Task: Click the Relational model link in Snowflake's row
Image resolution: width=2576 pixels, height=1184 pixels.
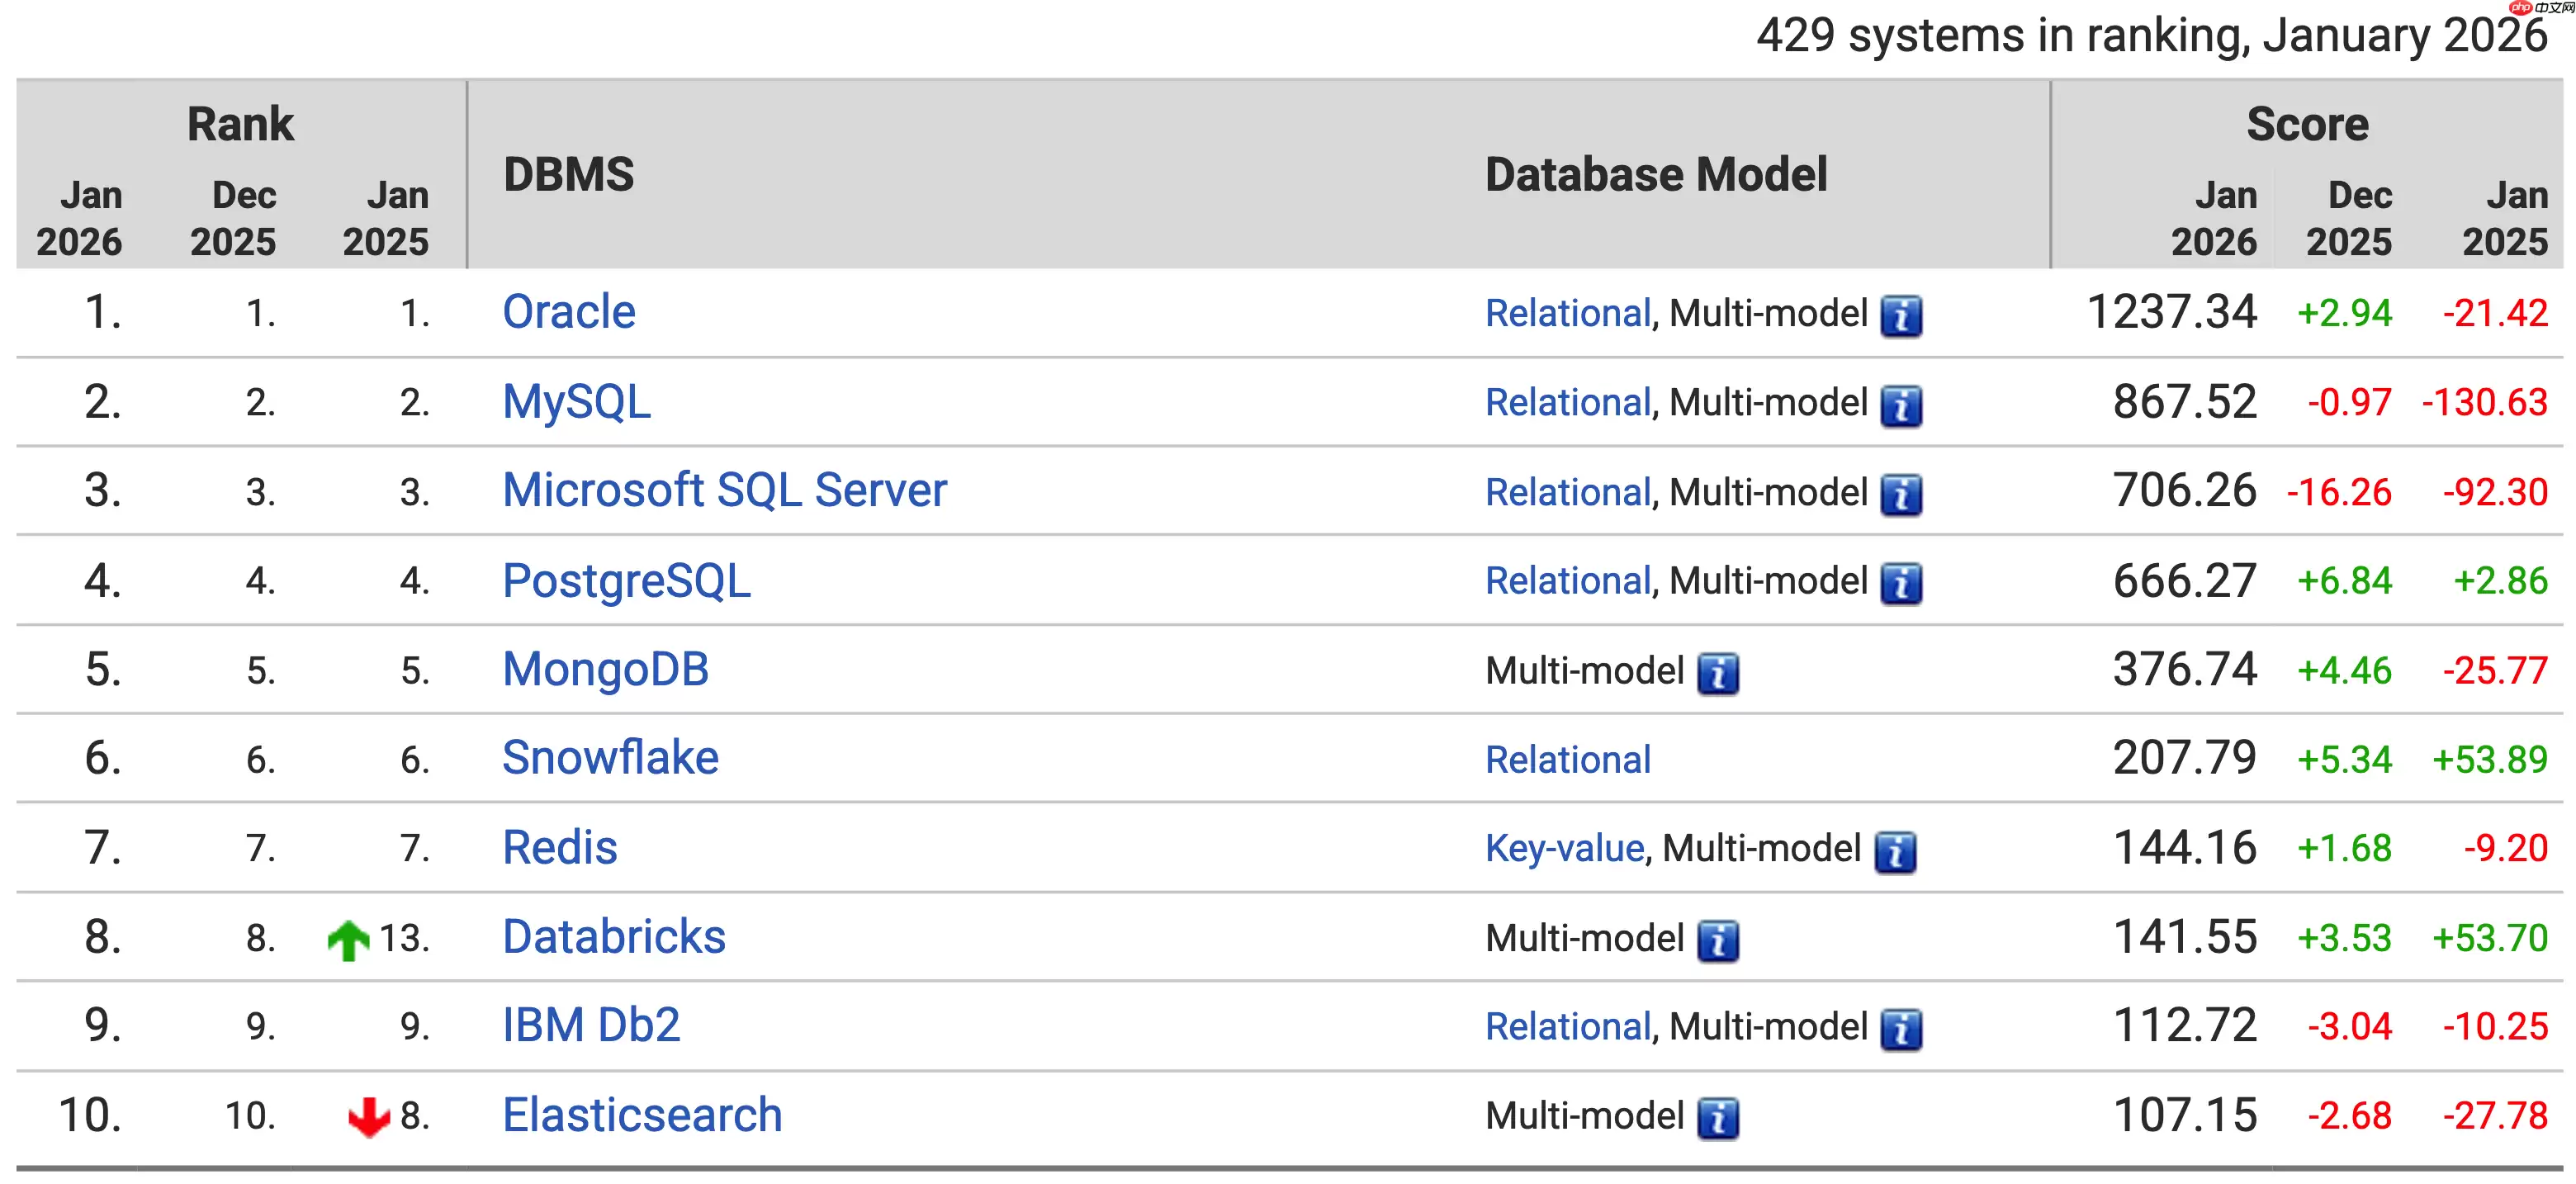Action: click(x=1567, y=760)
